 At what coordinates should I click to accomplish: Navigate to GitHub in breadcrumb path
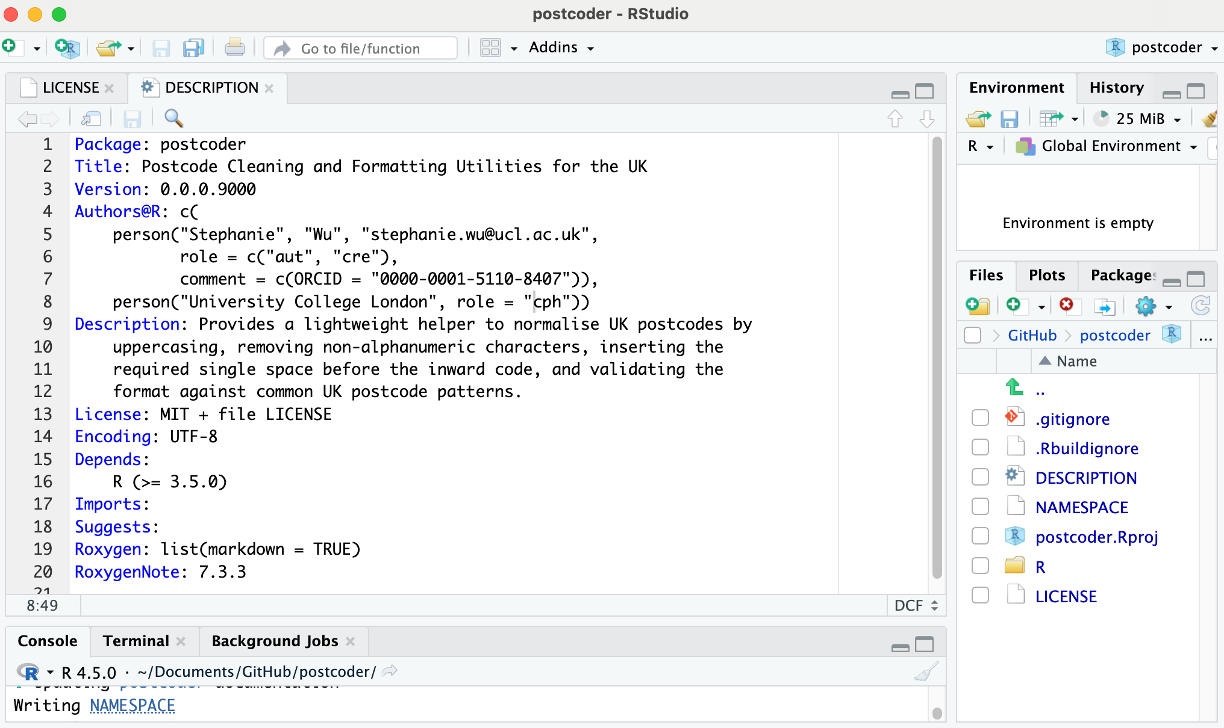pyautogui.click(x=1032, y=336)
